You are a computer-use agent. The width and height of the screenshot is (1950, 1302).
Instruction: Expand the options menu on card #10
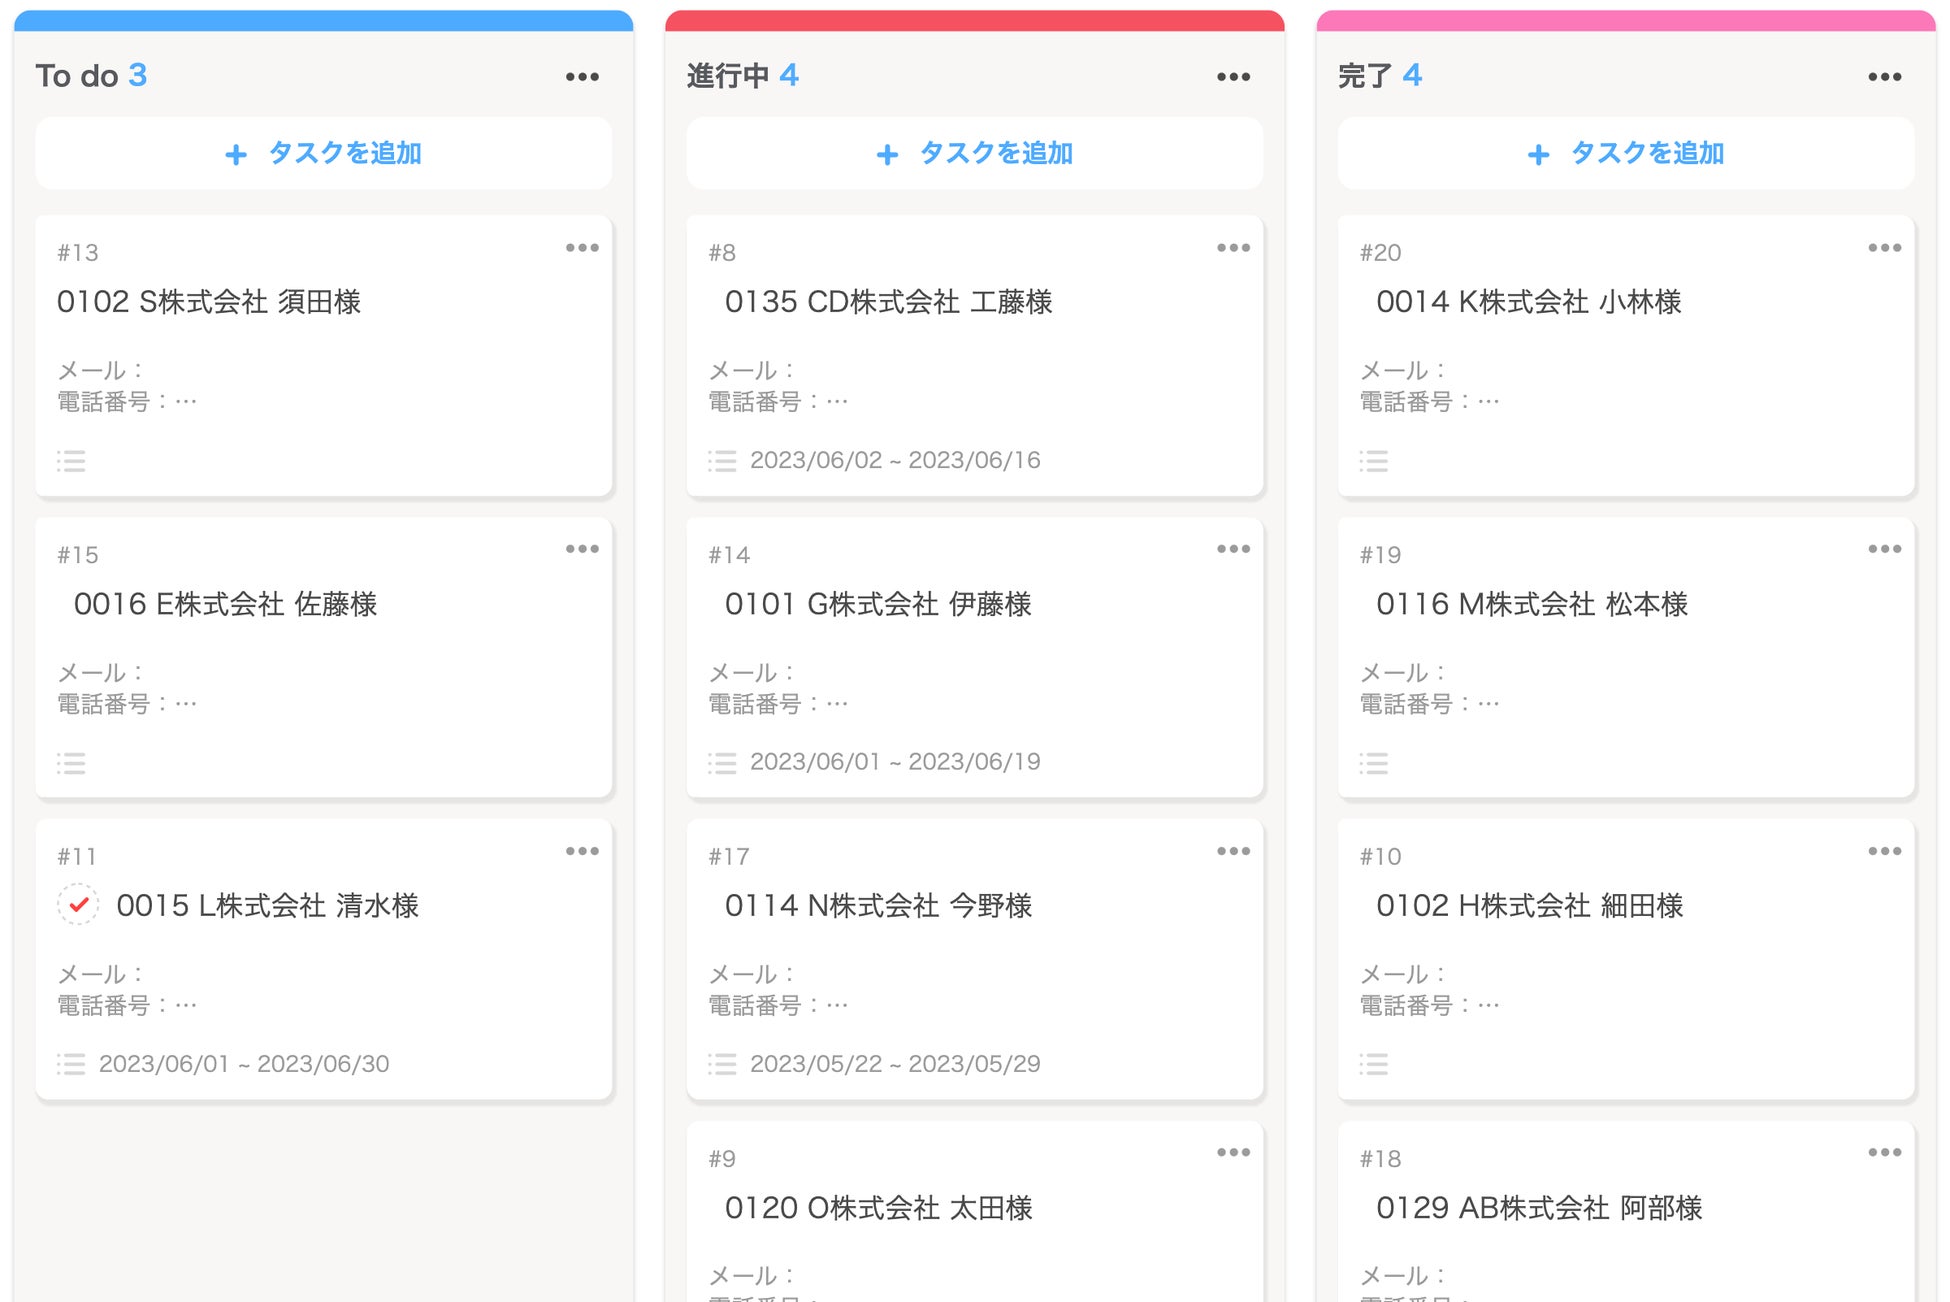pyautogui.click(x=1884, y=851)
